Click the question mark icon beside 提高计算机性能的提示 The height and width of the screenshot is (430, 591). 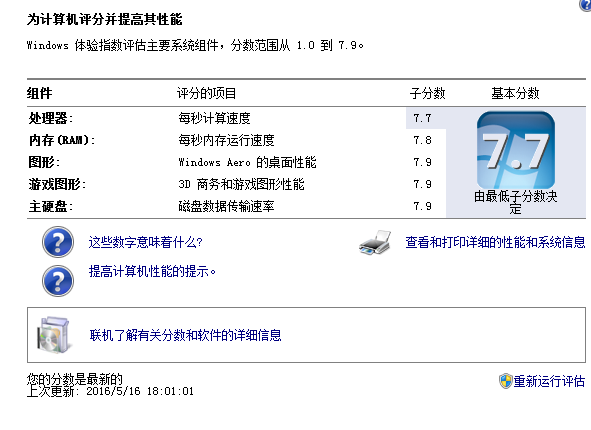(58, 281)
